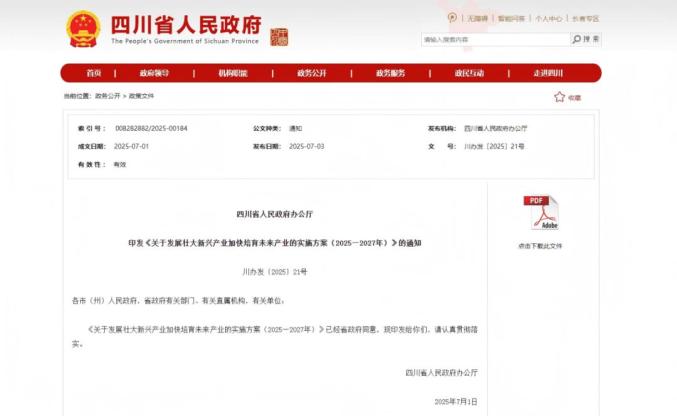Open the Adobe PDF file icon
Screen dimensions: 677x416
pyautogui.click(x=540, y=213)
